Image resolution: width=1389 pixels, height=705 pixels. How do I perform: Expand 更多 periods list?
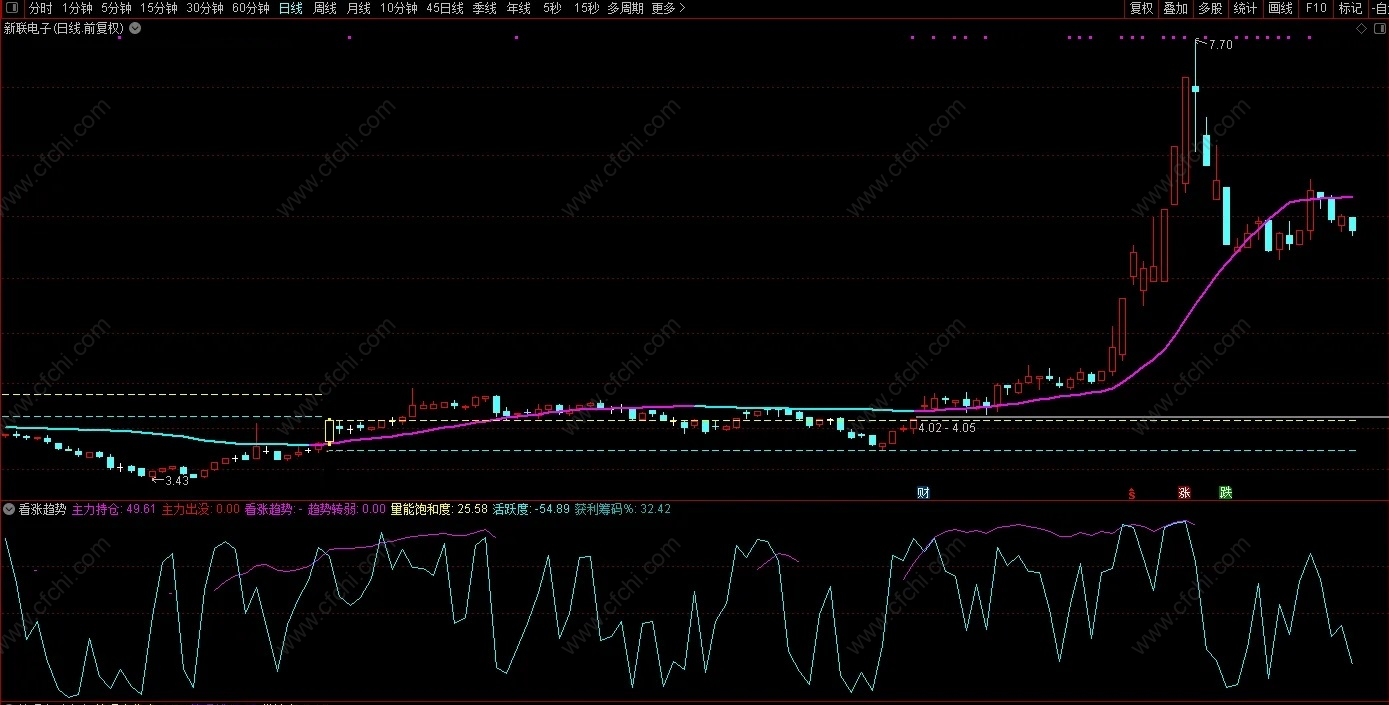[667, 8]
